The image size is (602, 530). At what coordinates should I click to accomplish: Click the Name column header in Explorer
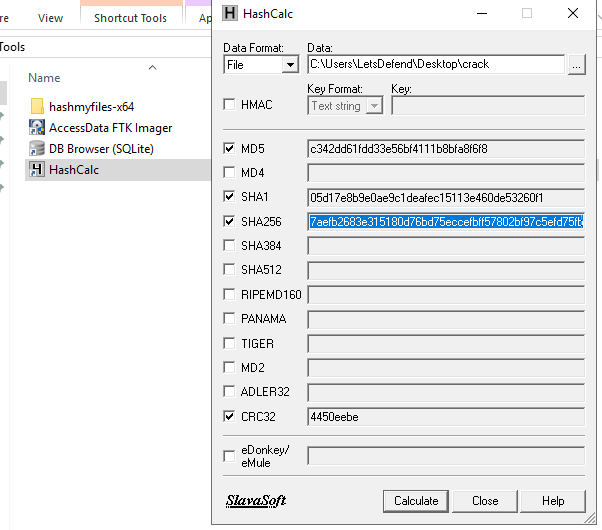[x=44, y=78]
